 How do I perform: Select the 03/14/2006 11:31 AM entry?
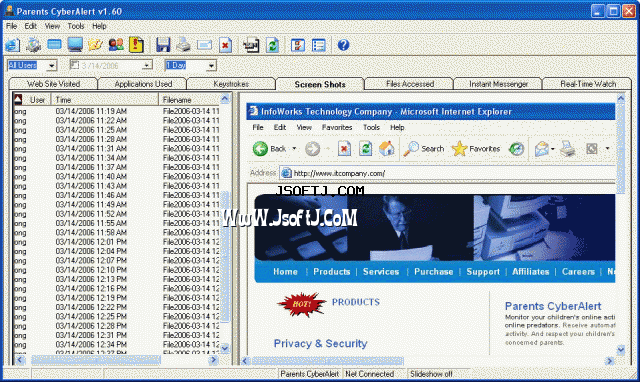pos(116,149)
